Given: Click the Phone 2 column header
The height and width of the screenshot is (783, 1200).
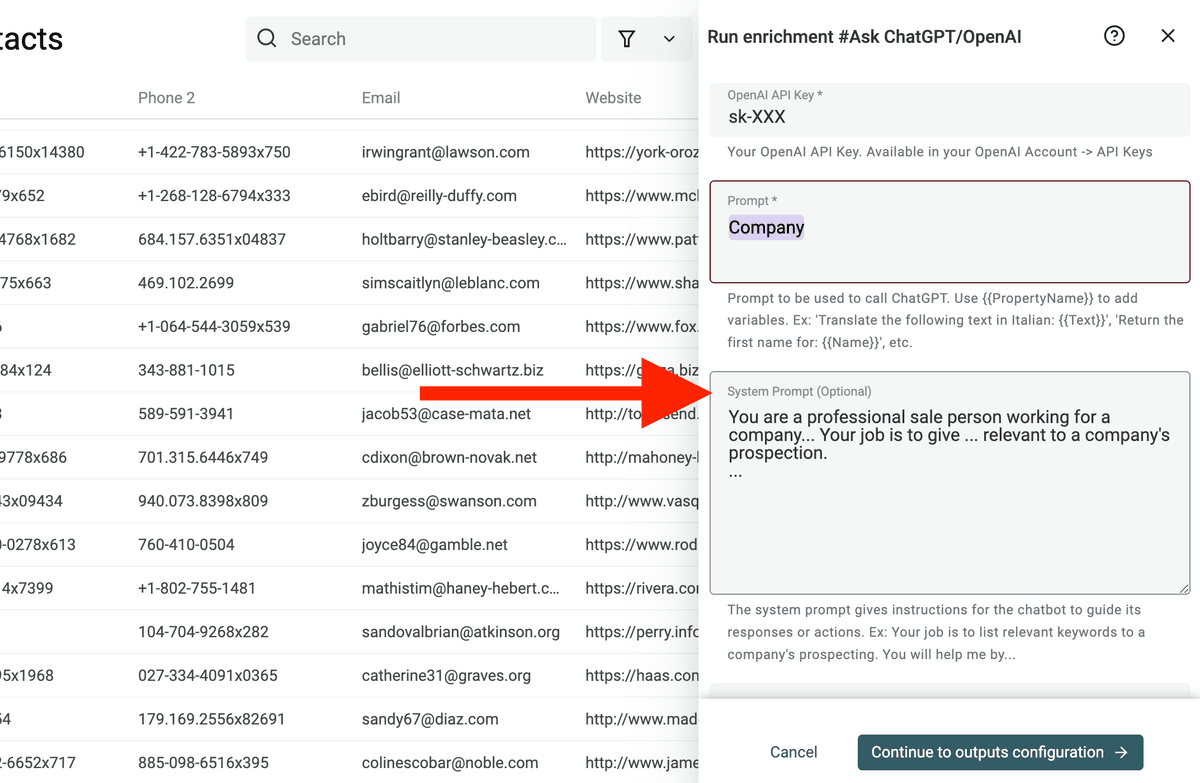Looking at the screenshot, I should 166,98.
